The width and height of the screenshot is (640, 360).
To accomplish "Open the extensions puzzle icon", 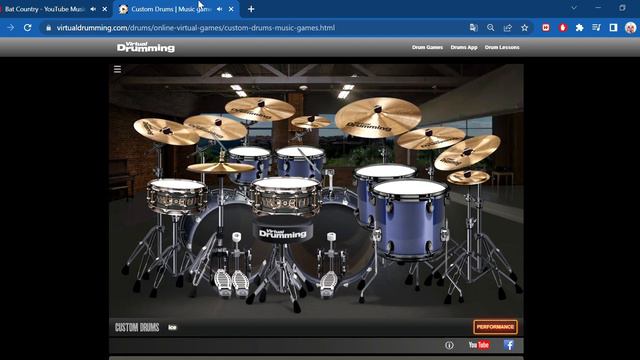I will [x=580, y=28].
